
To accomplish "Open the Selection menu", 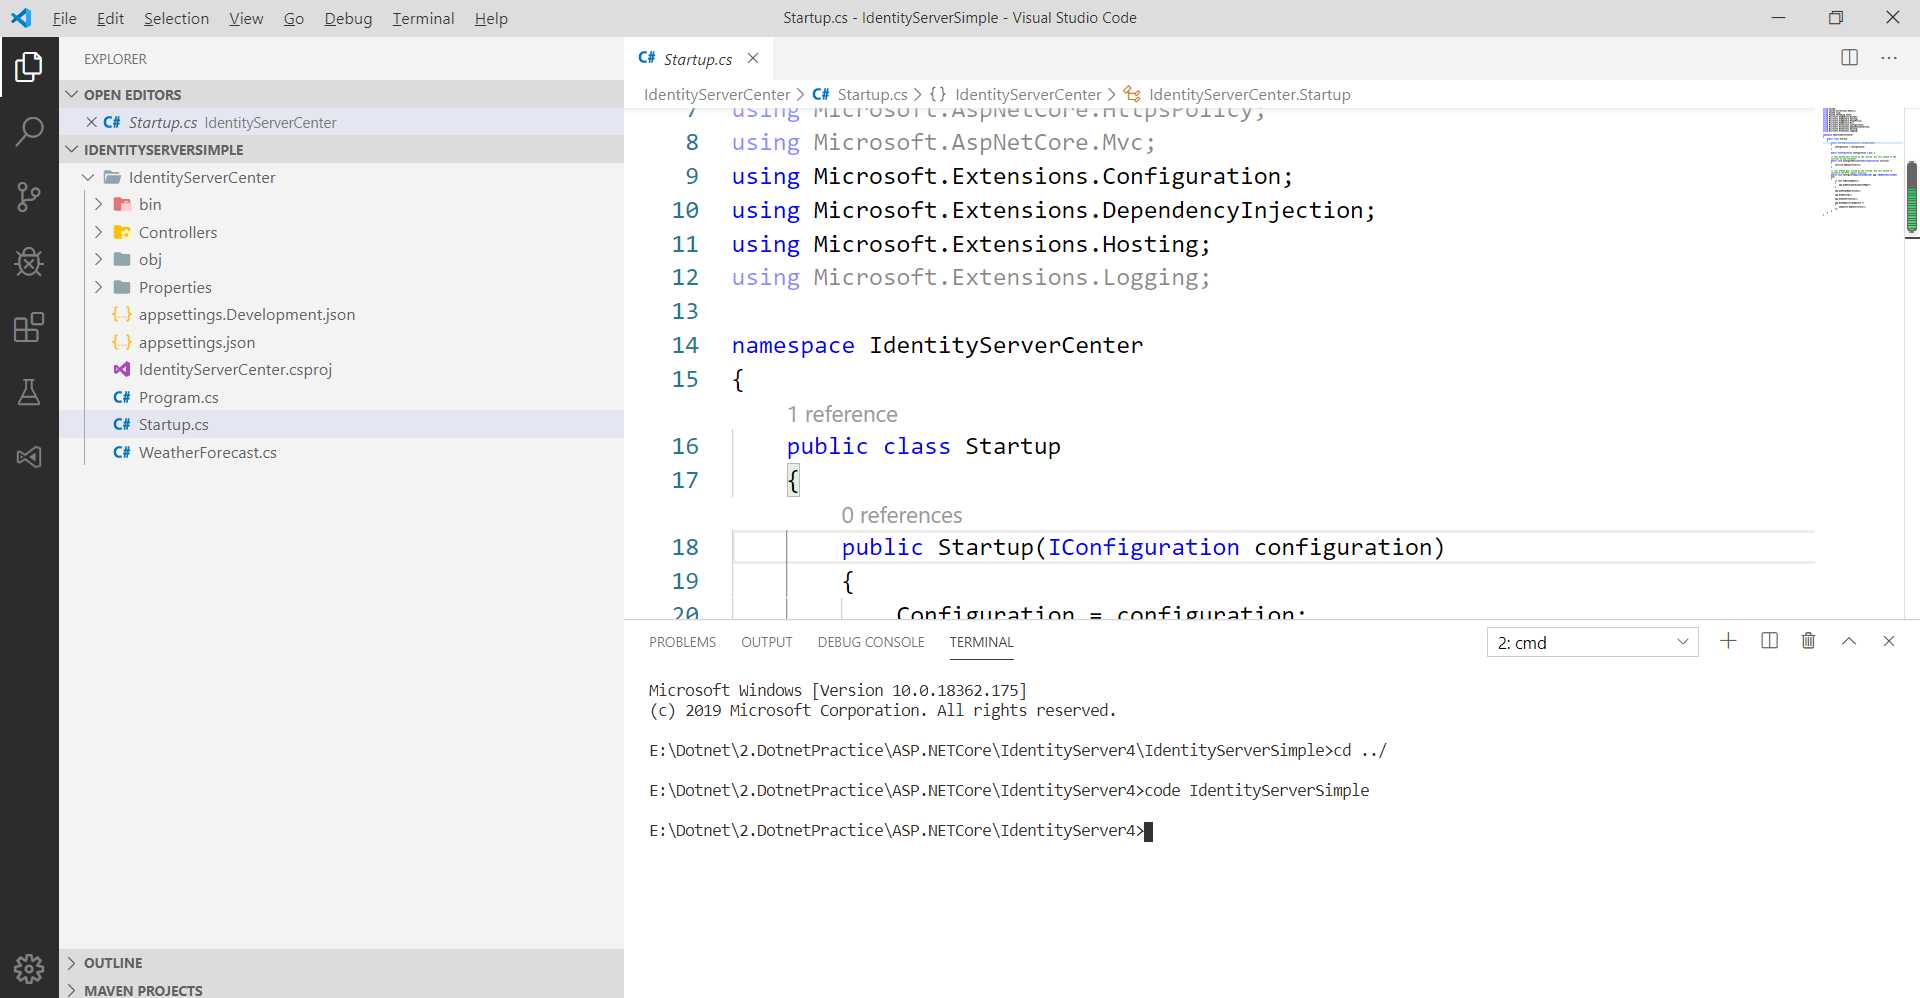I will click(176, 18).
